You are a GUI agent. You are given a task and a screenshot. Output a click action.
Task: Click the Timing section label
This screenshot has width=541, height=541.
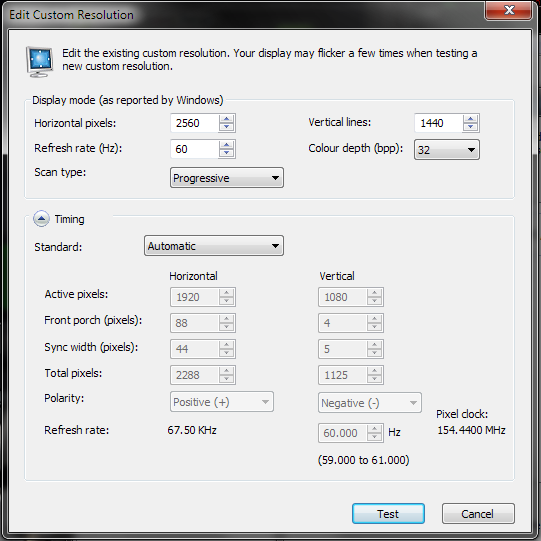pos(69,219)
